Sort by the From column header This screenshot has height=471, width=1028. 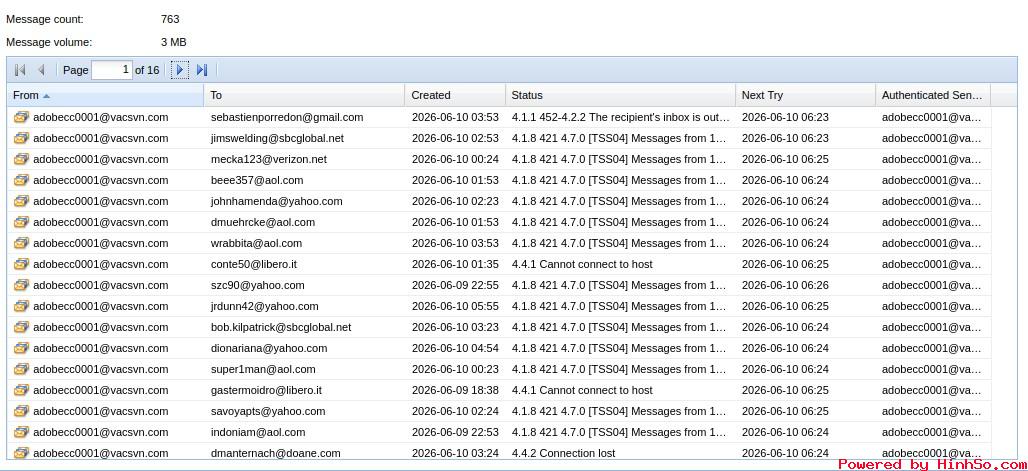pos(106,95)
